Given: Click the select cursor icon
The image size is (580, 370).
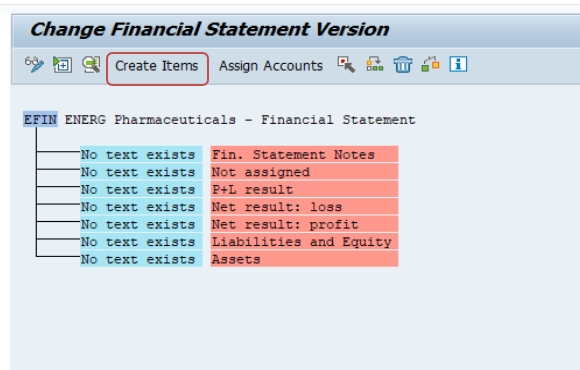Looking at the screenshot, I should [x=346, y=65].
